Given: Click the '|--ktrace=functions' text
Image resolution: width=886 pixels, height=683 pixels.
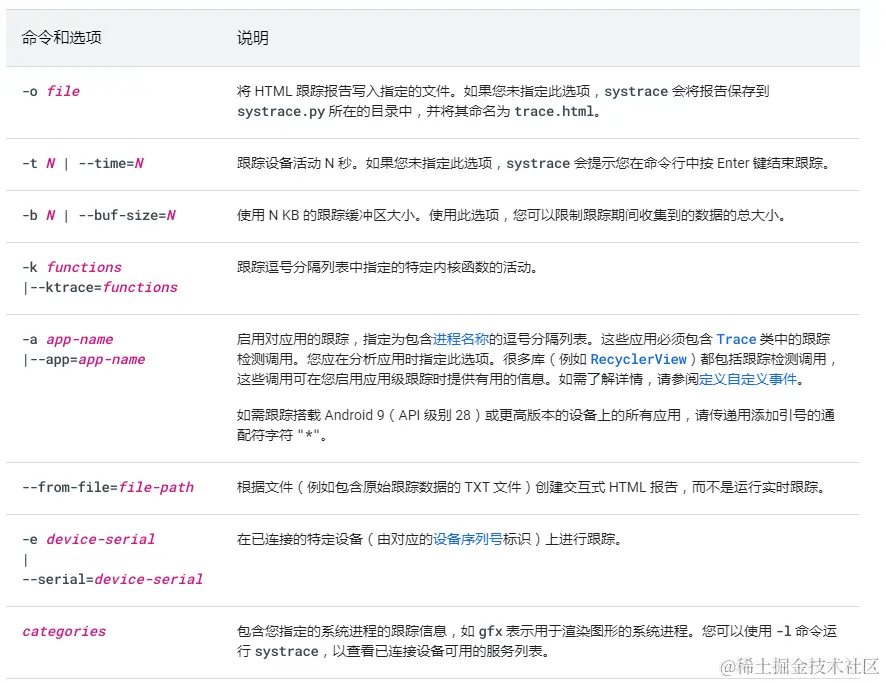Looking at the screenshot, I should pyautogui.click(x=100, y=288).
